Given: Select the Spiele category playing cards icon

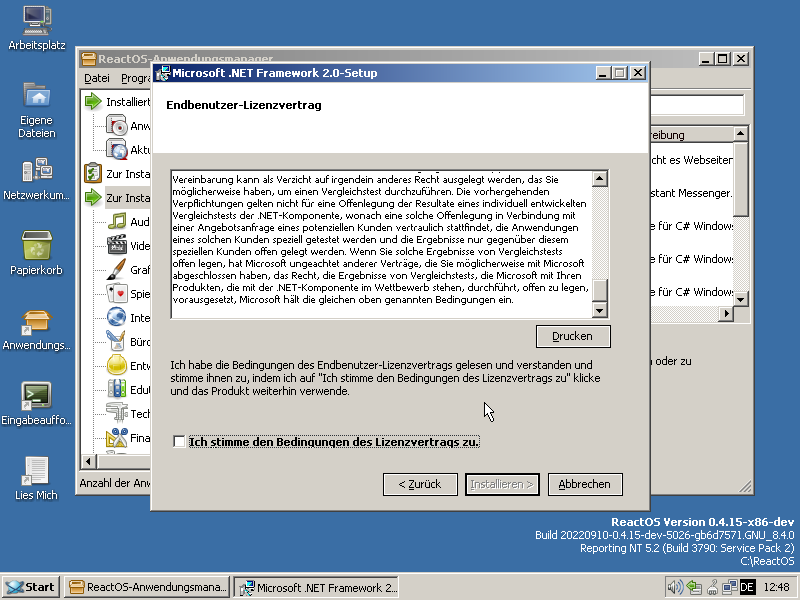Looking at the screenshot, I should coord(116,293).
